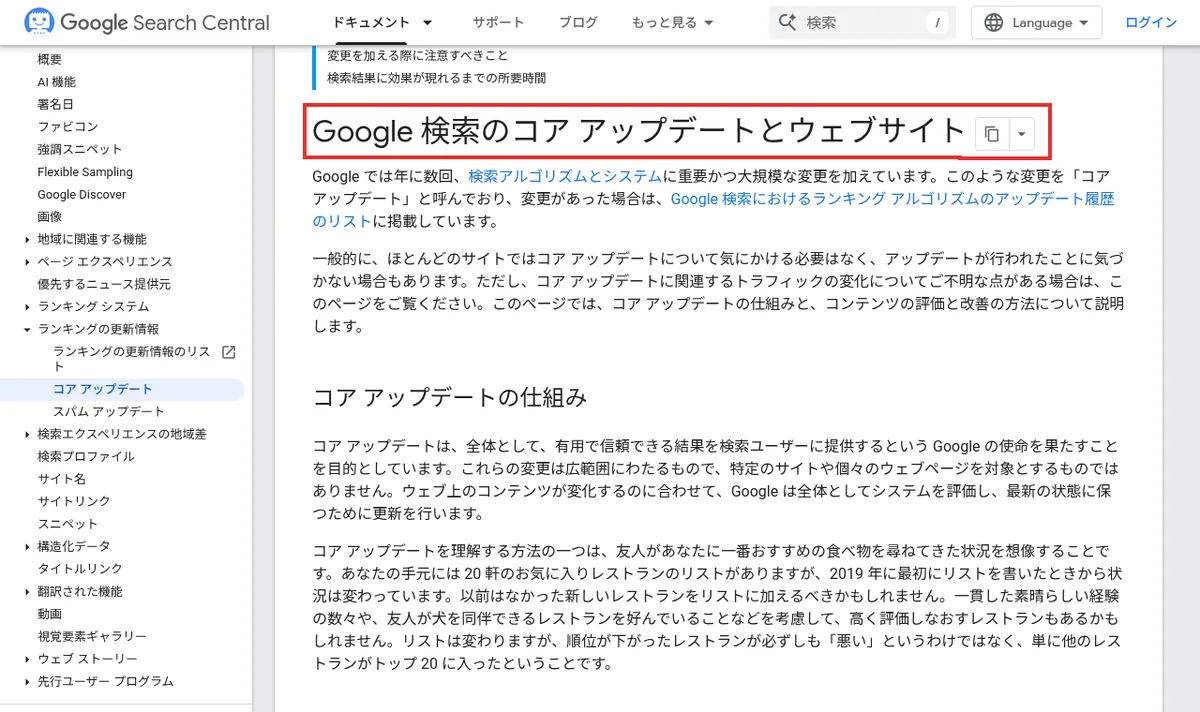The image size is (1200, 712).
Task: Open 強調スニペット in the sidebar
Action: [x=80, y=149]
